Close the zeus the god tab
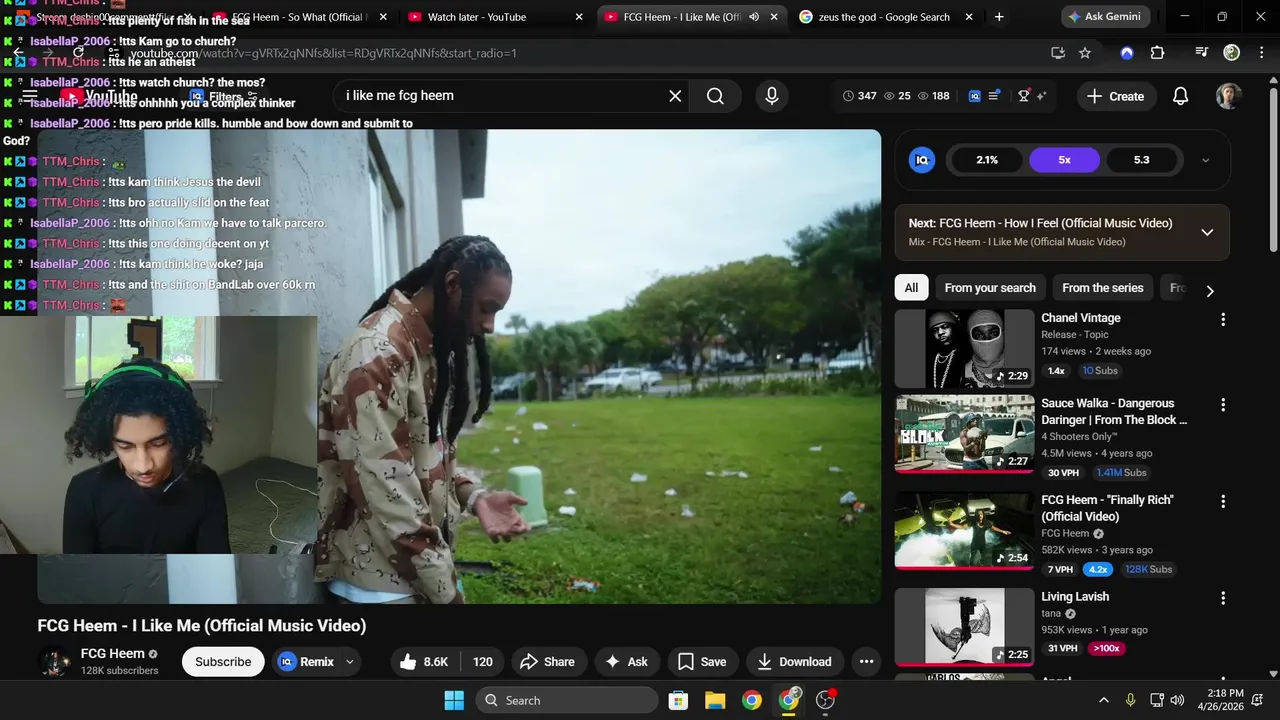This screenshot has width=1280, height=720. (969, 17)
